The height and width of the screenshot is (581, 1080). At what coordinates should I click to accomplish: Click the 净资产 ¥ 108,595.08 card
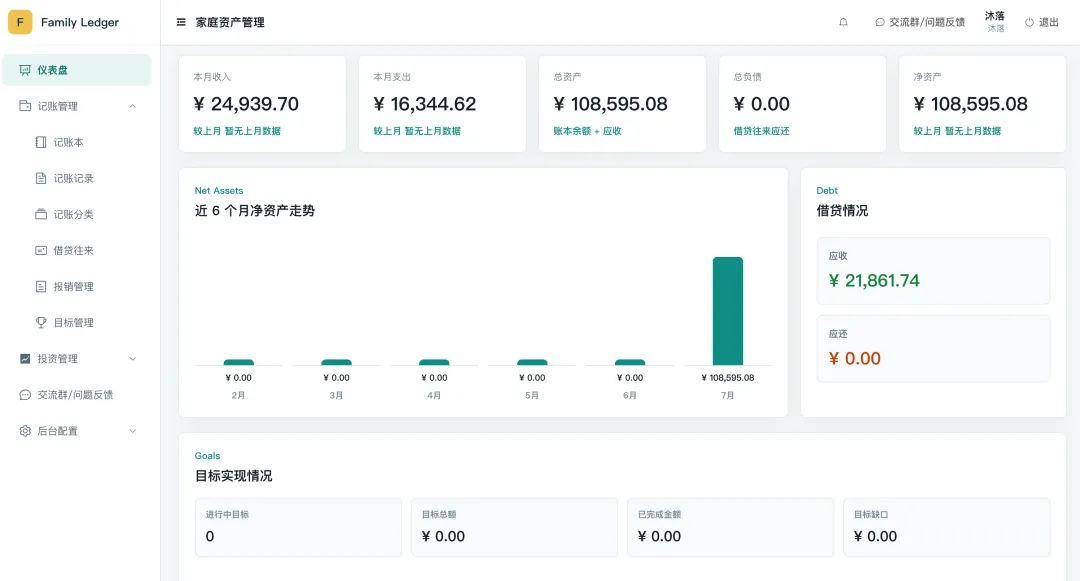(x=983, y=104)
